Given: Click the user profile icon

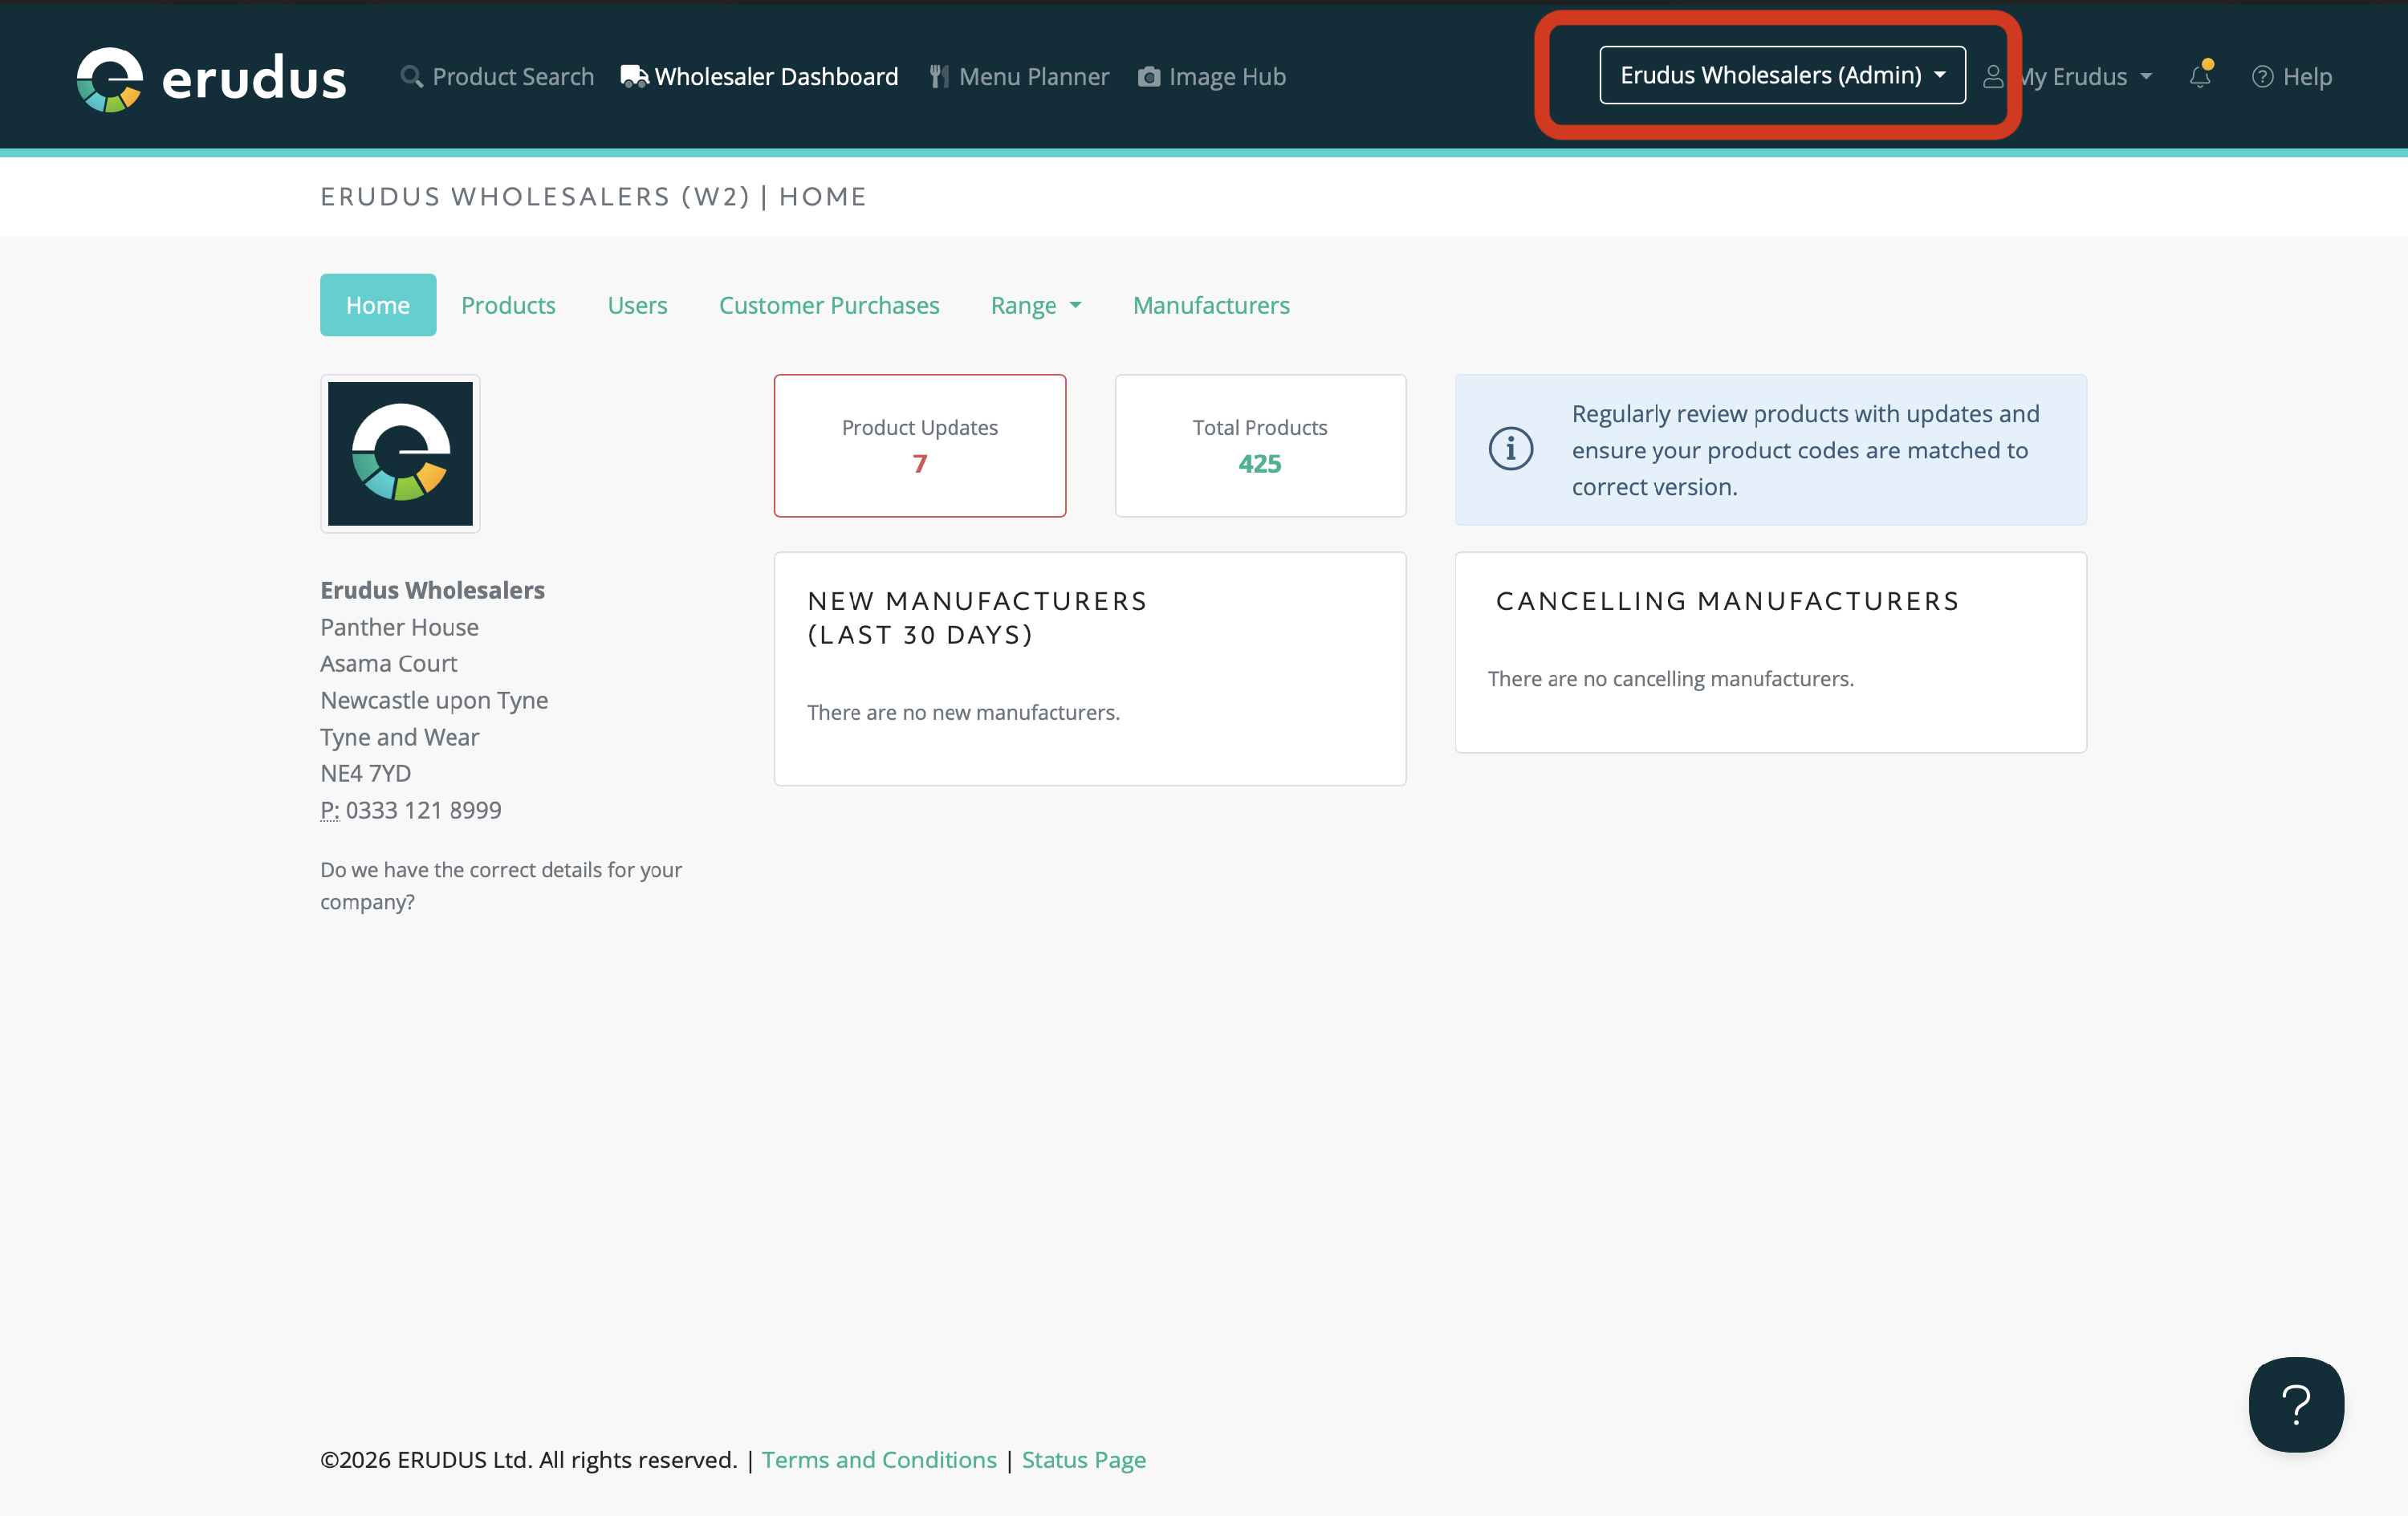Looking at the screenshot, I should tap(1993, 76).
